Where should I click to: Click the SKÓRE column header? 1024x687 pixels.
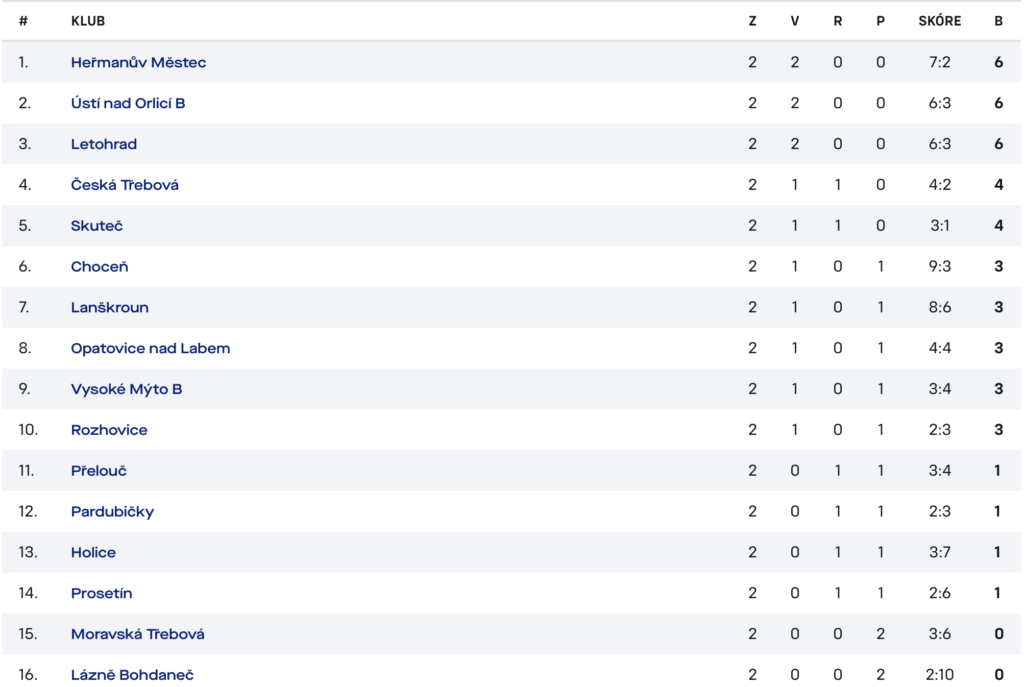pos(940,21)
